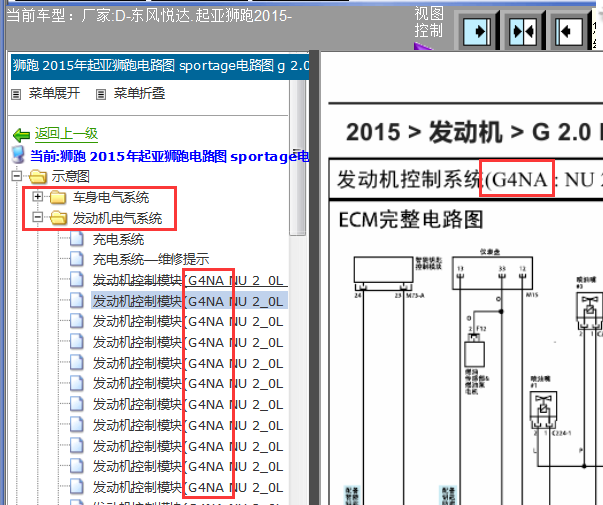Screen dimensions: 603x505
Task: Click the ECM wiring diagram image
Action: tap(473, 377)
